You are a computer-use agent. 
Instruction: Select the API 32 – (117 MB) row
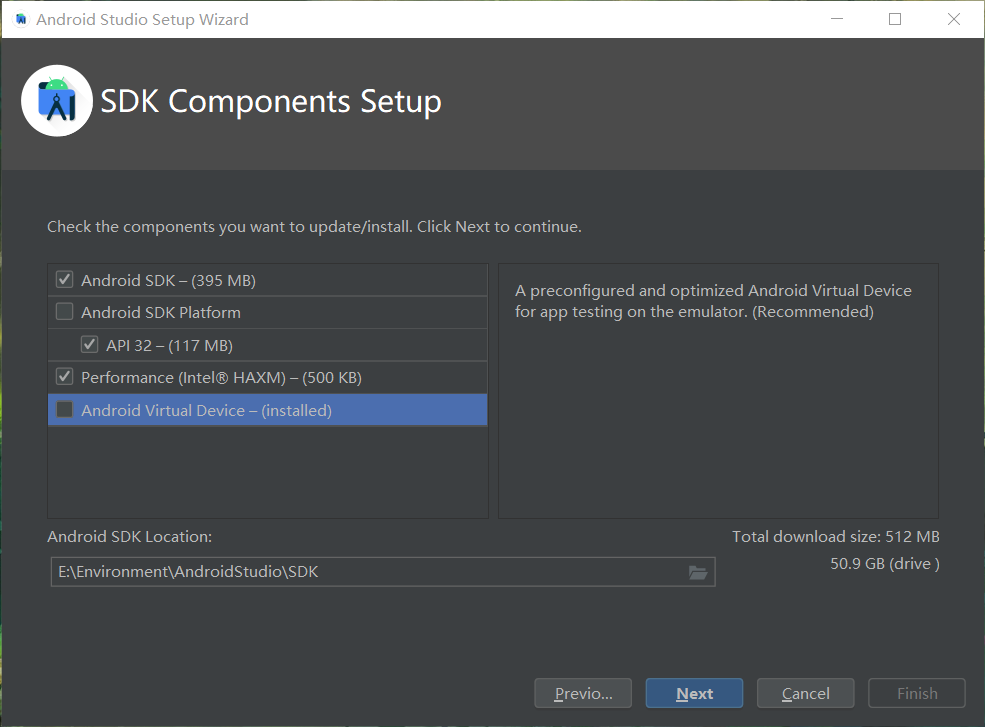pyautogui.click(x=268, y=345)
